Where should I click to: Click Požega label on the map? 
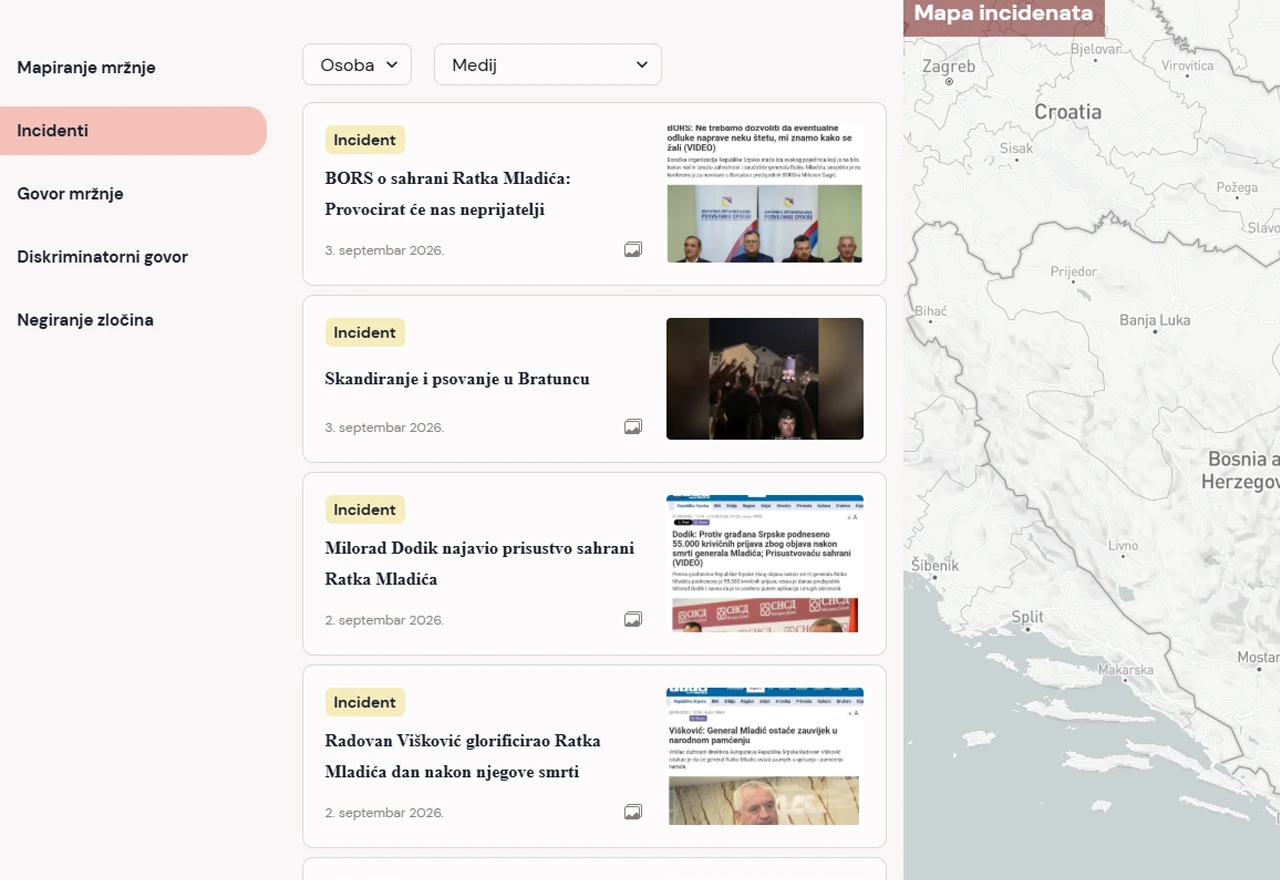[x=1237, y=187]
